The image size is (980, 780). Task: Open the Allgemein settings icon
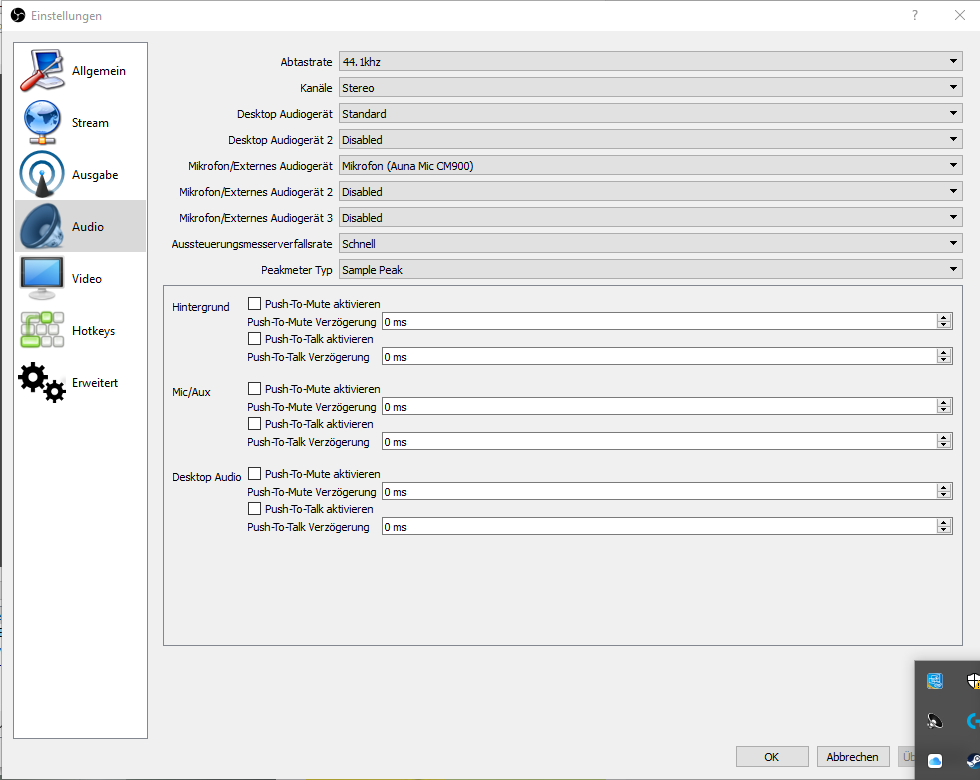[x=42, y=71]
